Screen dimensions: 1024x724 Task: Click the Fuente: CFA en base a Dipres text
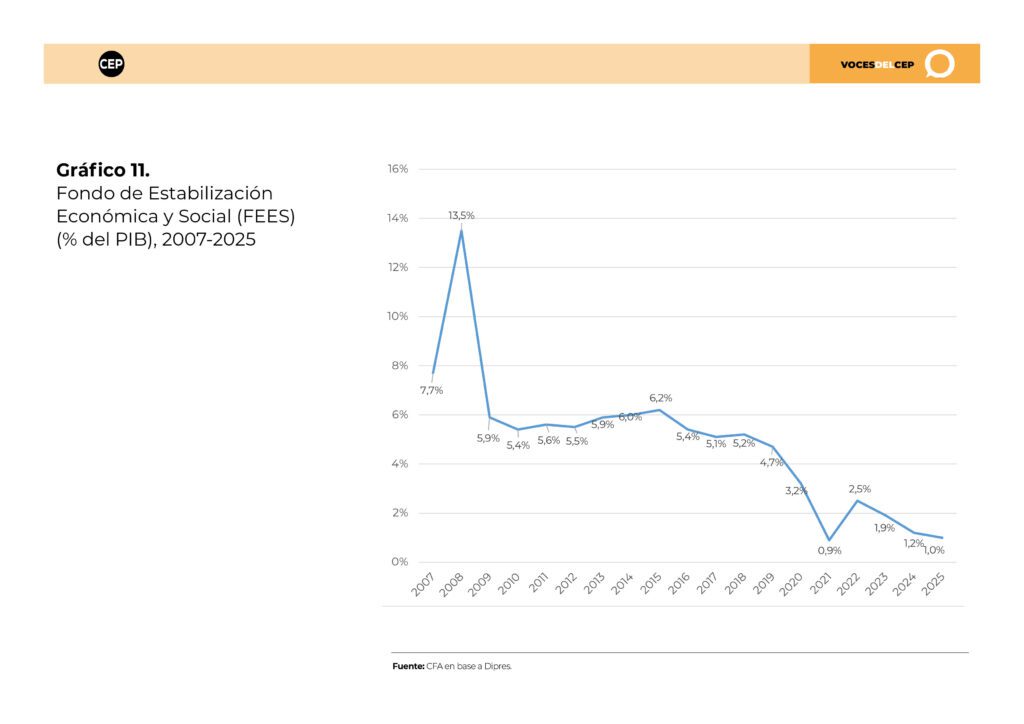click(452, 667)
